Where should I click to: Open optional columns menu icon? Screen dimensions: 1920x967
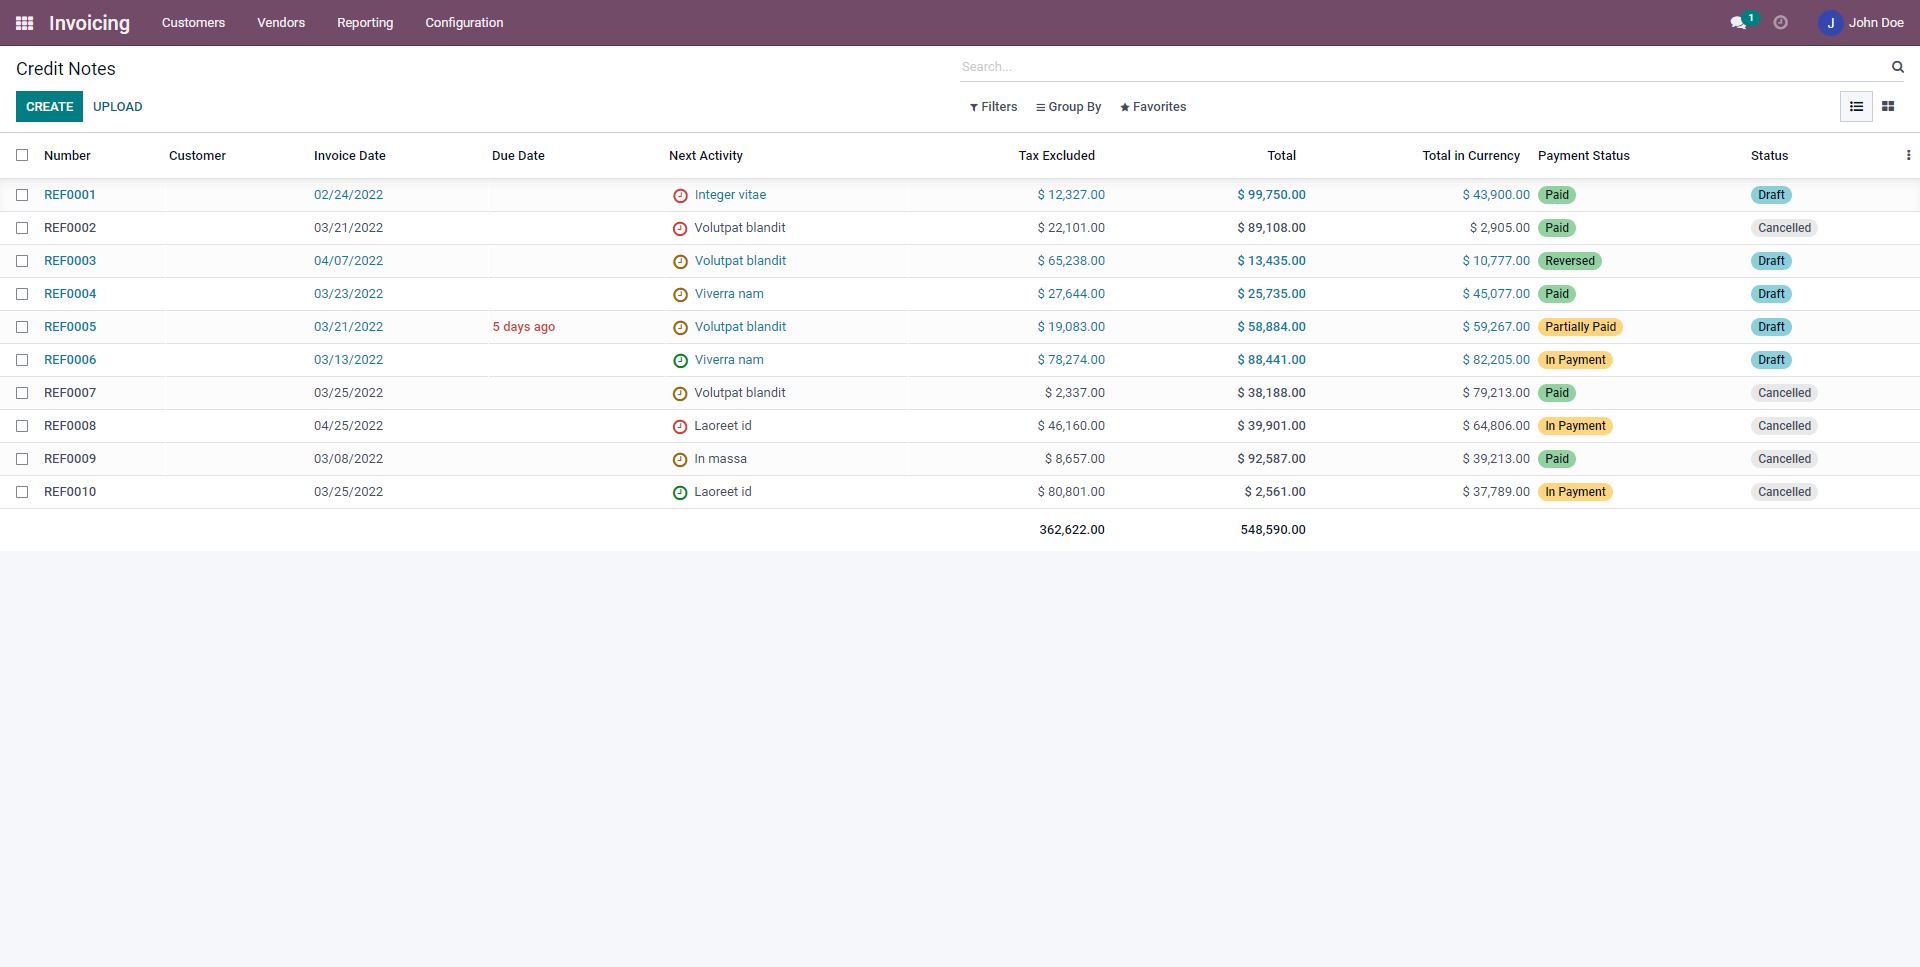pyautogui.click(x=1908, y=156)
